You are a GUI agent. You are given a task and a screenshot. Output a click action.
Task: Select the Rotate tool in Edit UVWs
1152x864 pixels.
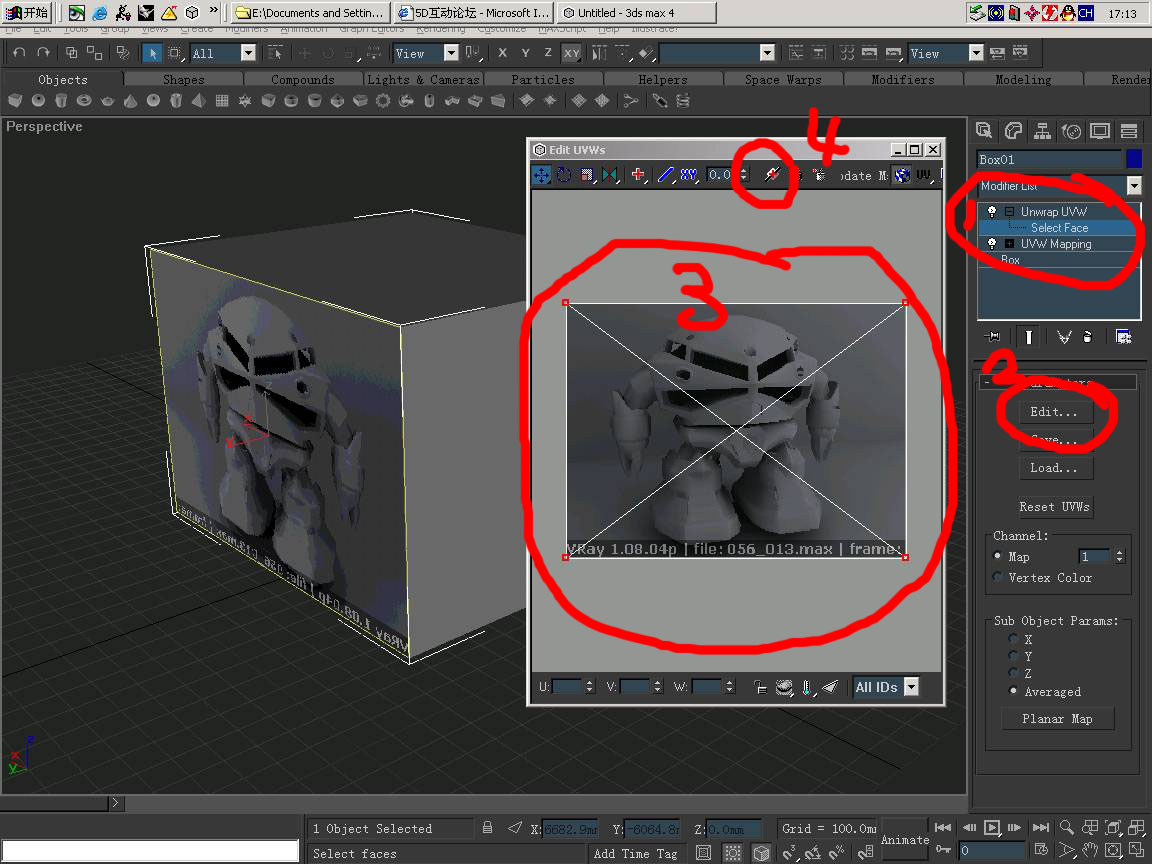(x=564, y=175)
